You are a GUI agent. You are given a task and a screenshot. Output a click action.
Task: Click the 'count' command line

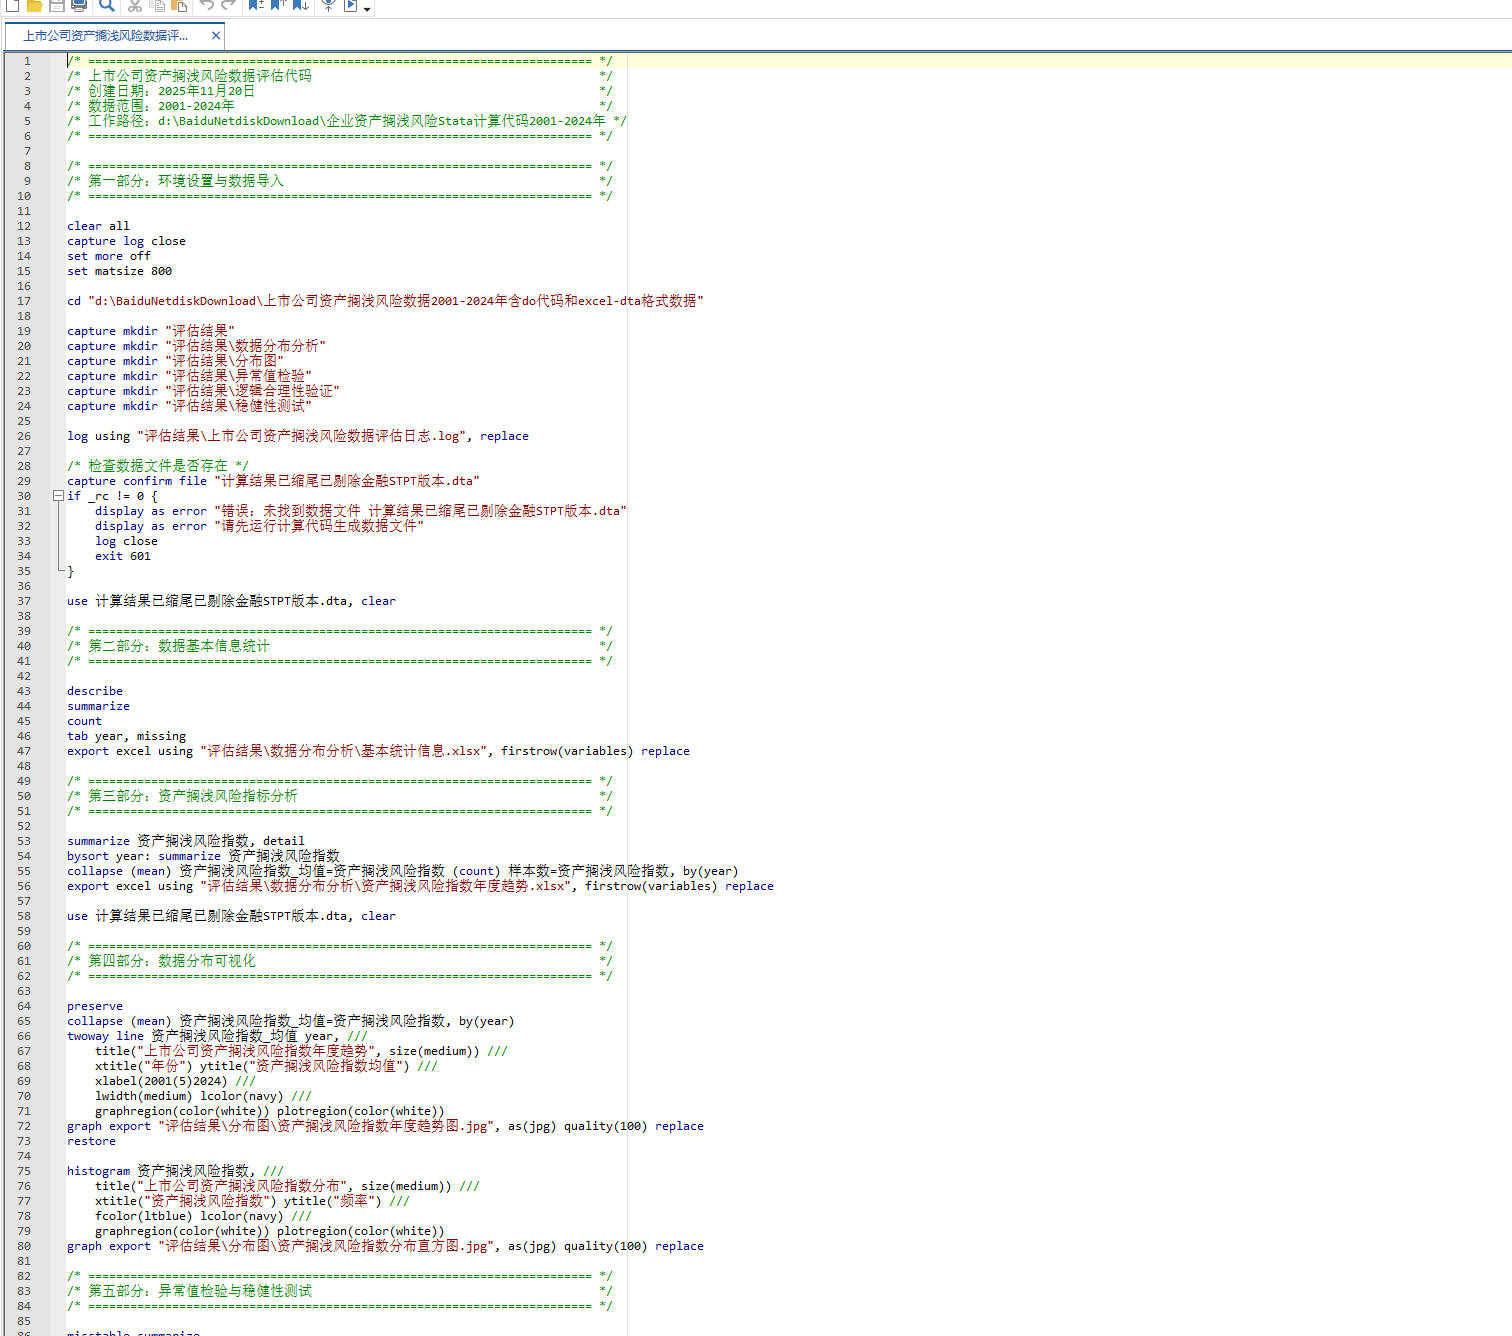tap(84, 721)
